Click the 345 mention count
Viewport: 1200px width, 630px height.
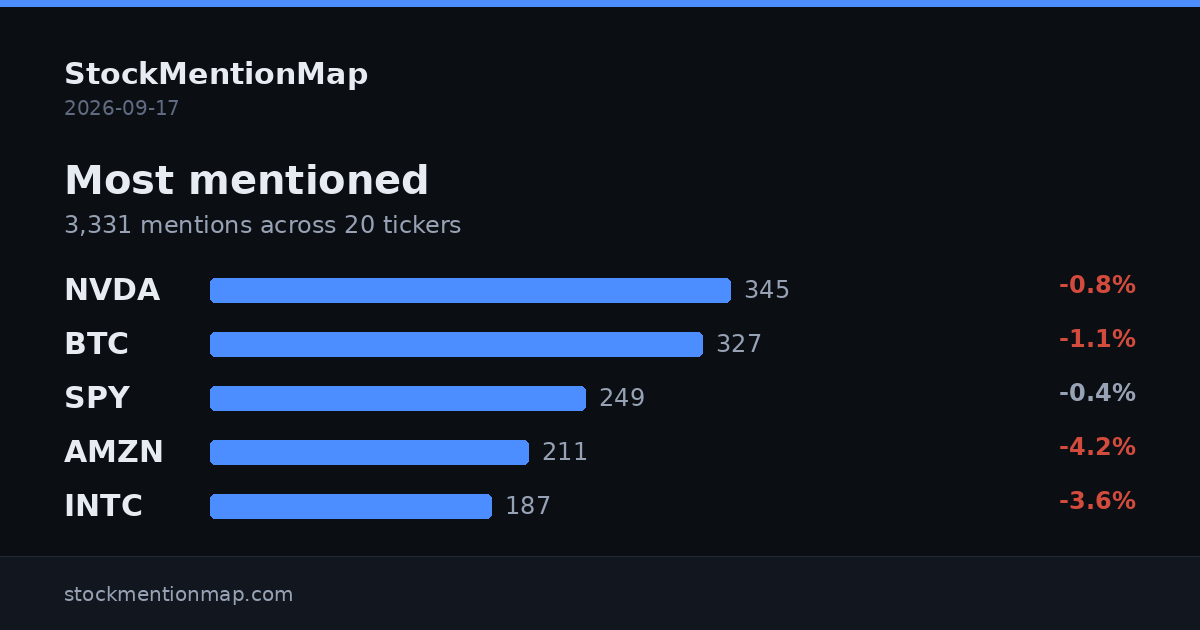[767, 290]
